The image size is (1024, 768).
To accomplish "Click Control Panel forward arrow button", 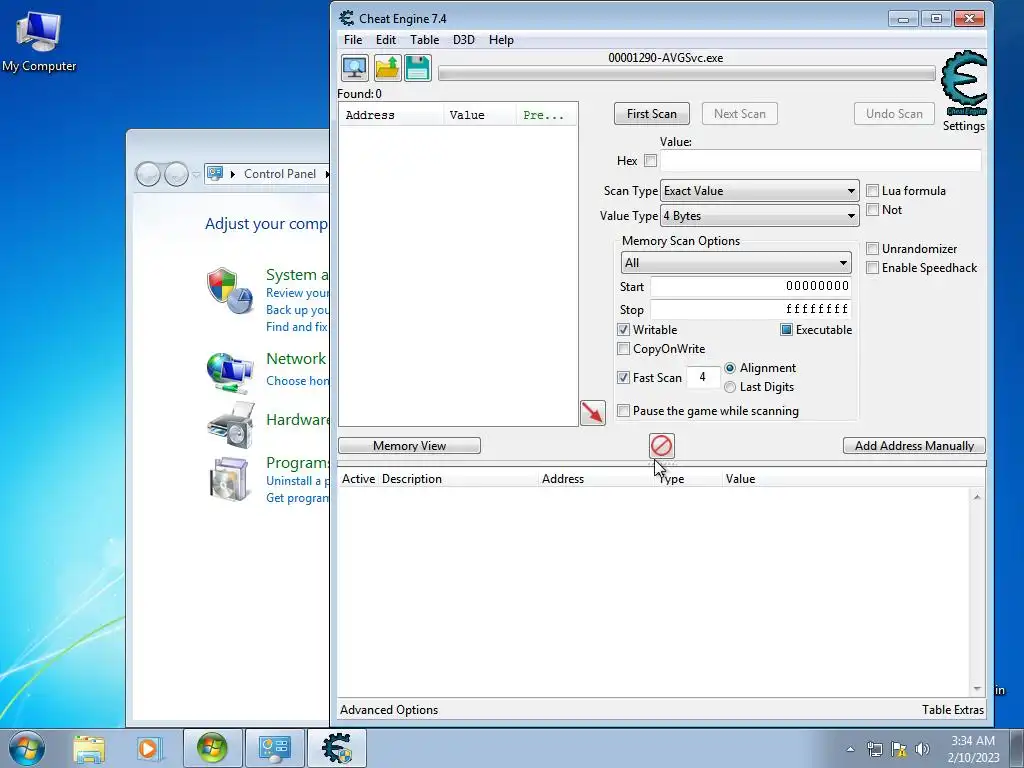I will point(176,174).
